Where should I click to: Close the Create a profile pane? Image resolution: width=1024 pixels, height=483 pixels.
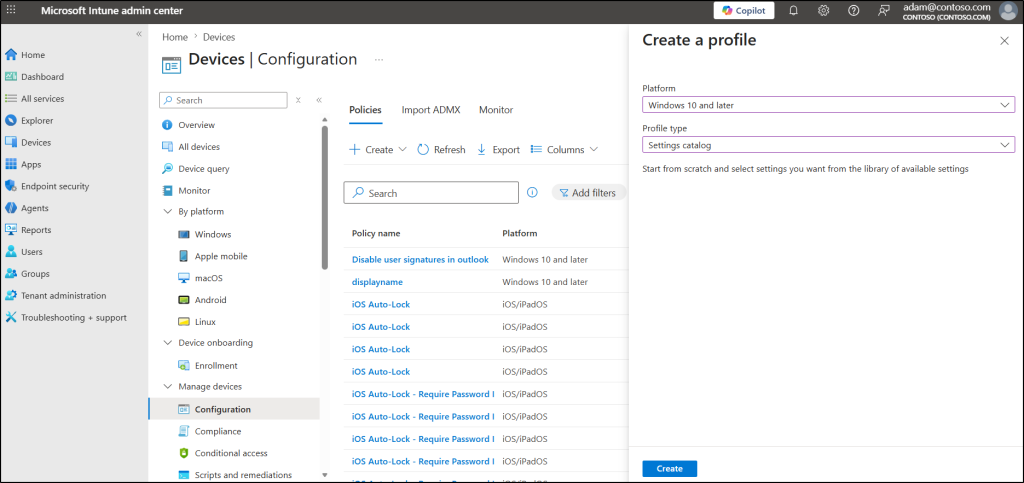pos(1004,40)
